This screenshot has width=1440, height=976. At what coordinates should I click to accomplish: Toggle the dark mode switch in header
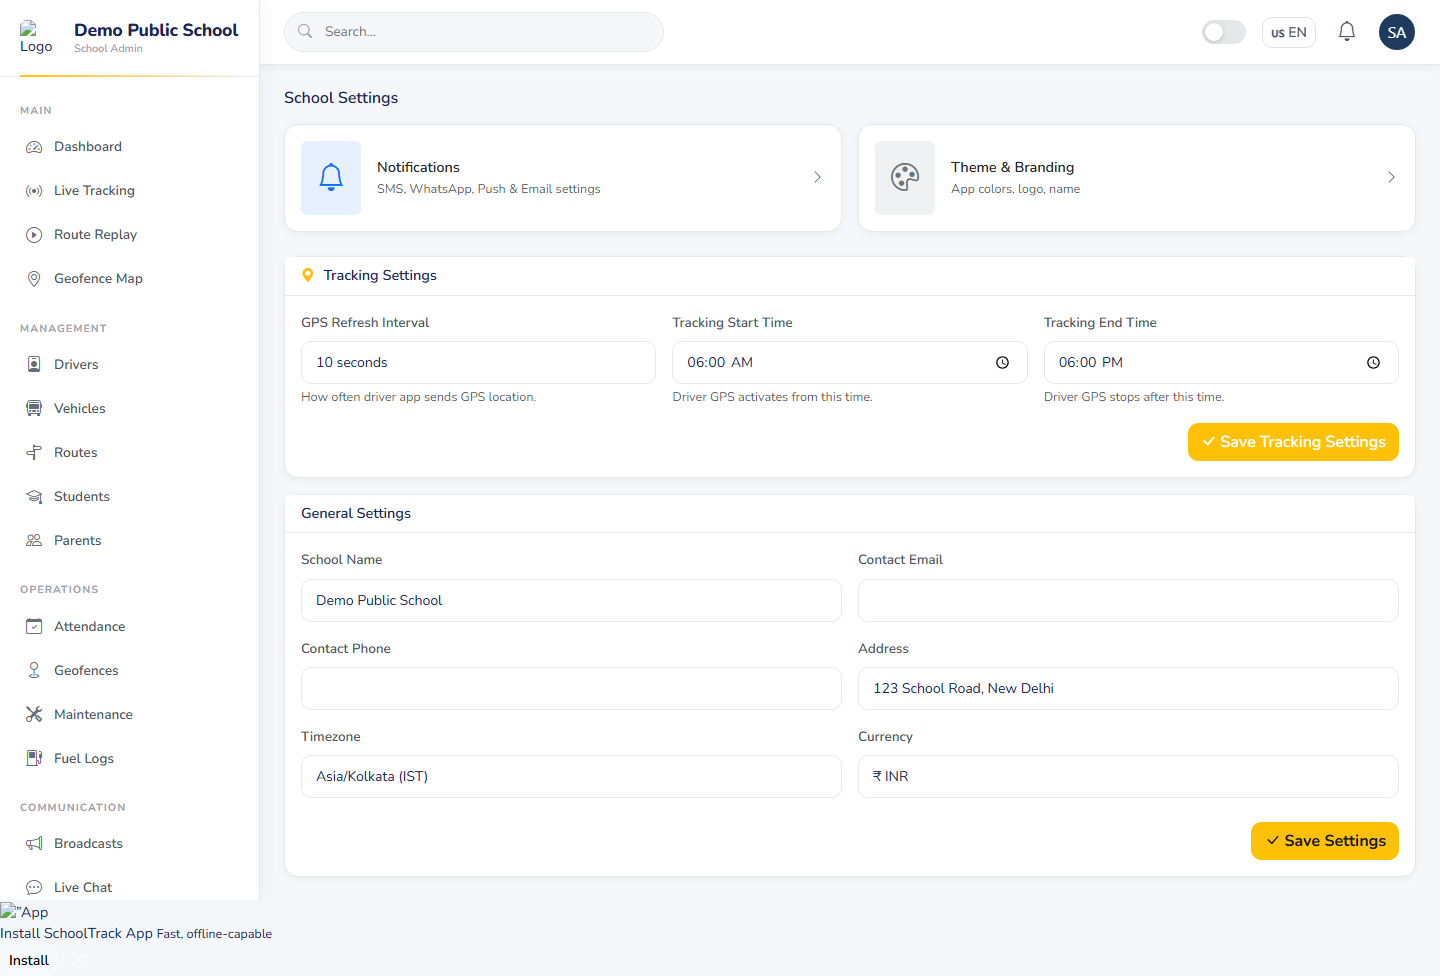[x=1224, y=32]
